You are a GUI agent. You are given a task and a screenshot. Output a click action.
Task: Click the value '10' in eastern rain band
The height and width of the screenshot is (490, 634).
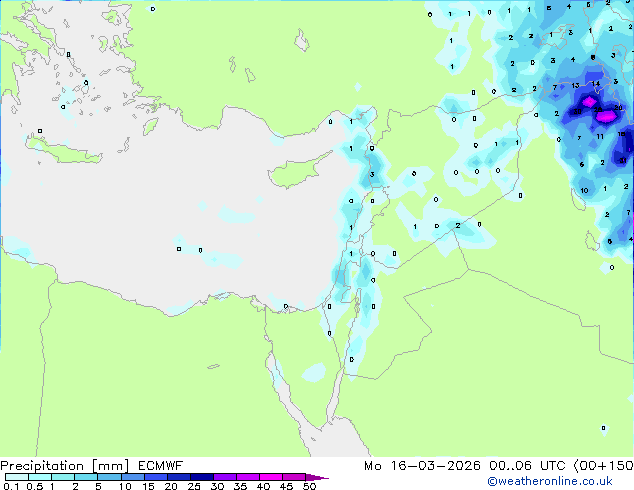tap(584, 190)
